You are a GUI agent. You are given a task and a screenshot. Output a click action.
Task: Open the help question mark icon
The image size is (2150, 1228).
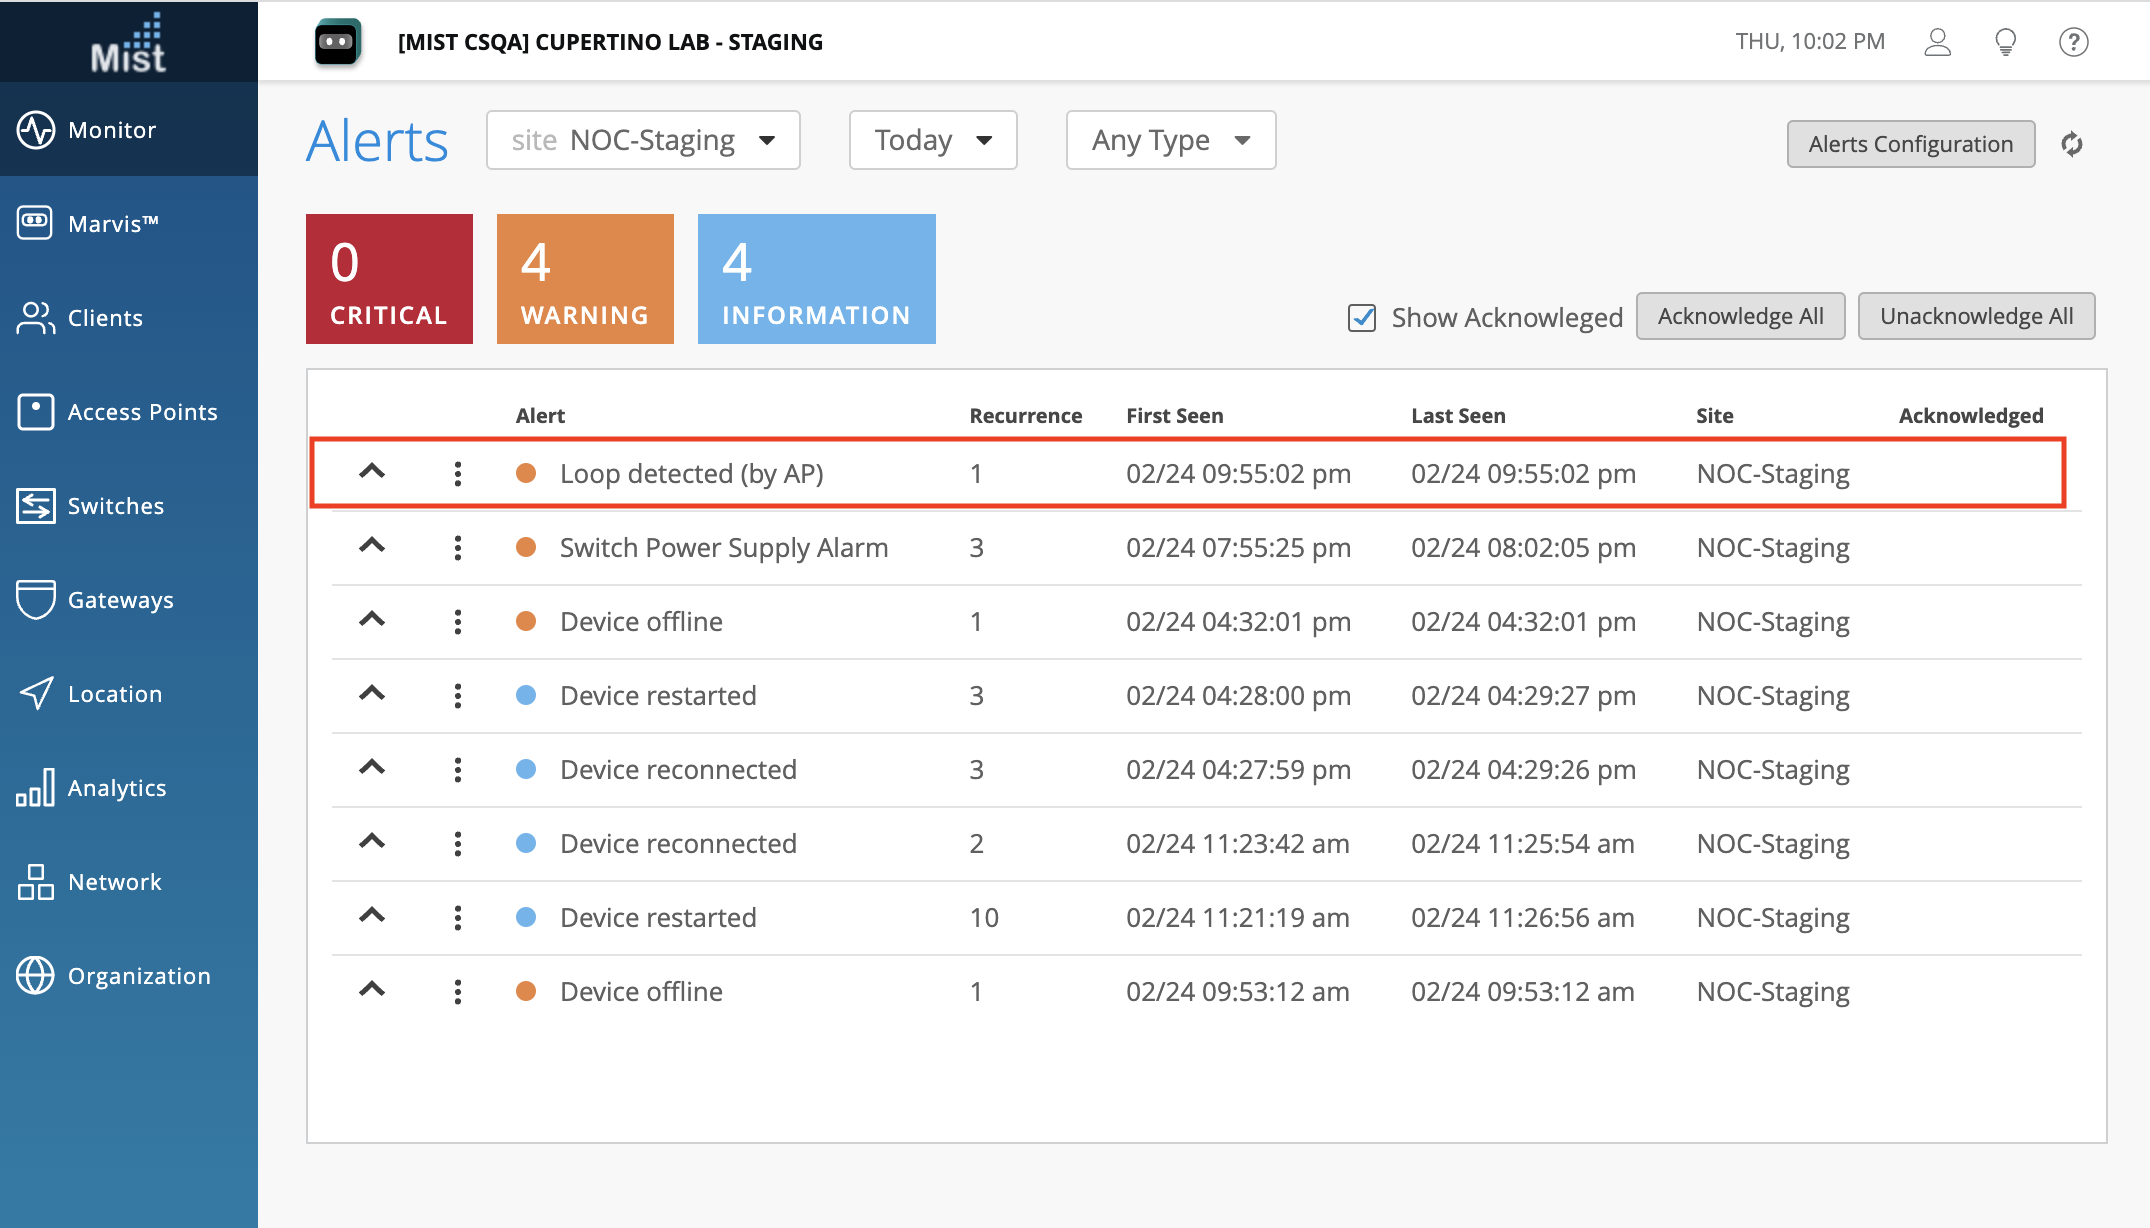tap(2073, 42)
